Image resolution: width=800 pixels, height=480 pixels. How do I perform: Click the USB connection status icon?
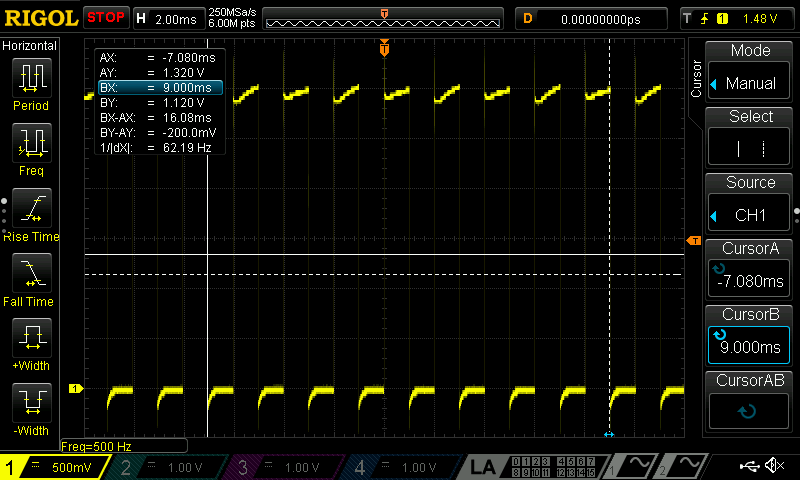(x=749, y=466)
